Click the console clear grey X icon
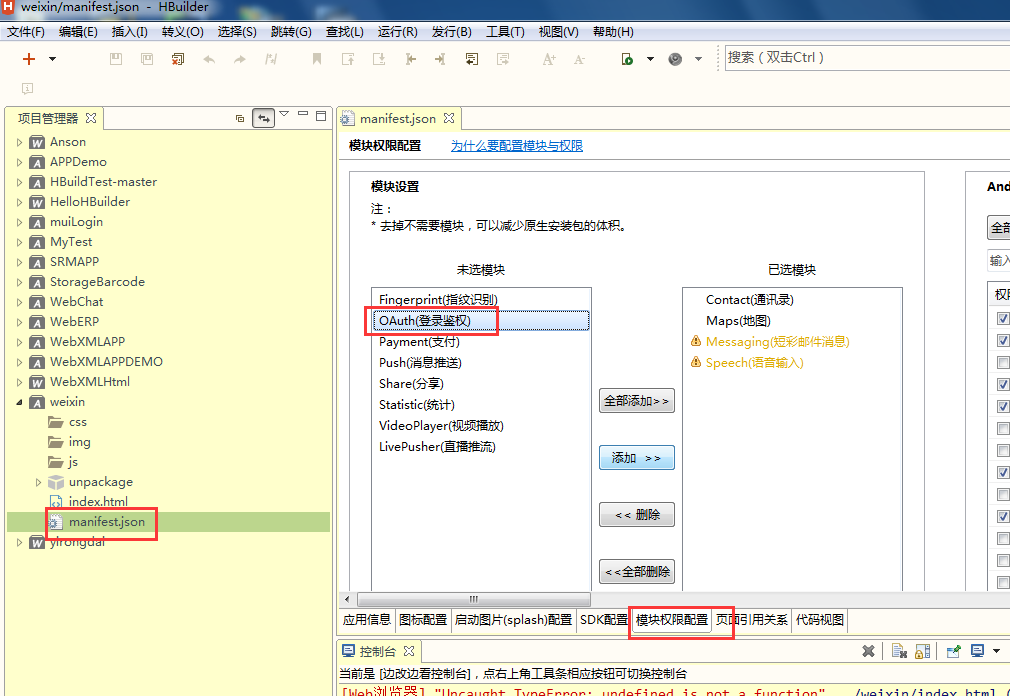Image resolution: width=1010 pixels, height=696 pixels. coord(868,651)
